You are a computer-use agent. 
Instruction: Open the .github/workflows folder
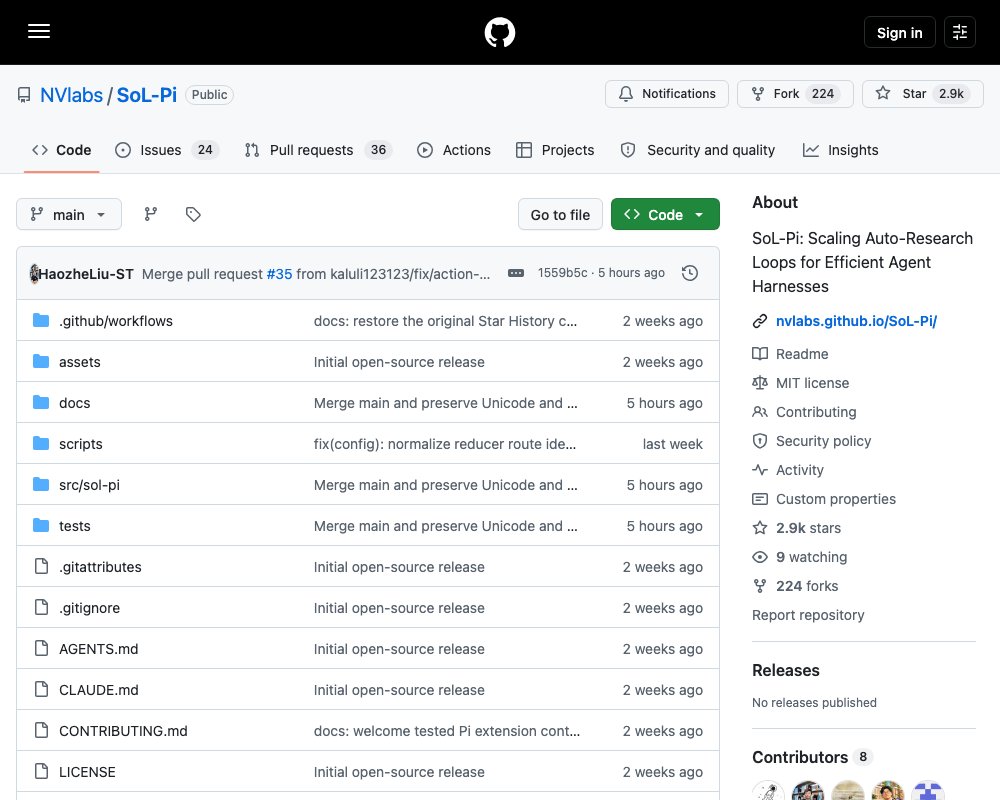tap(115, 321)
